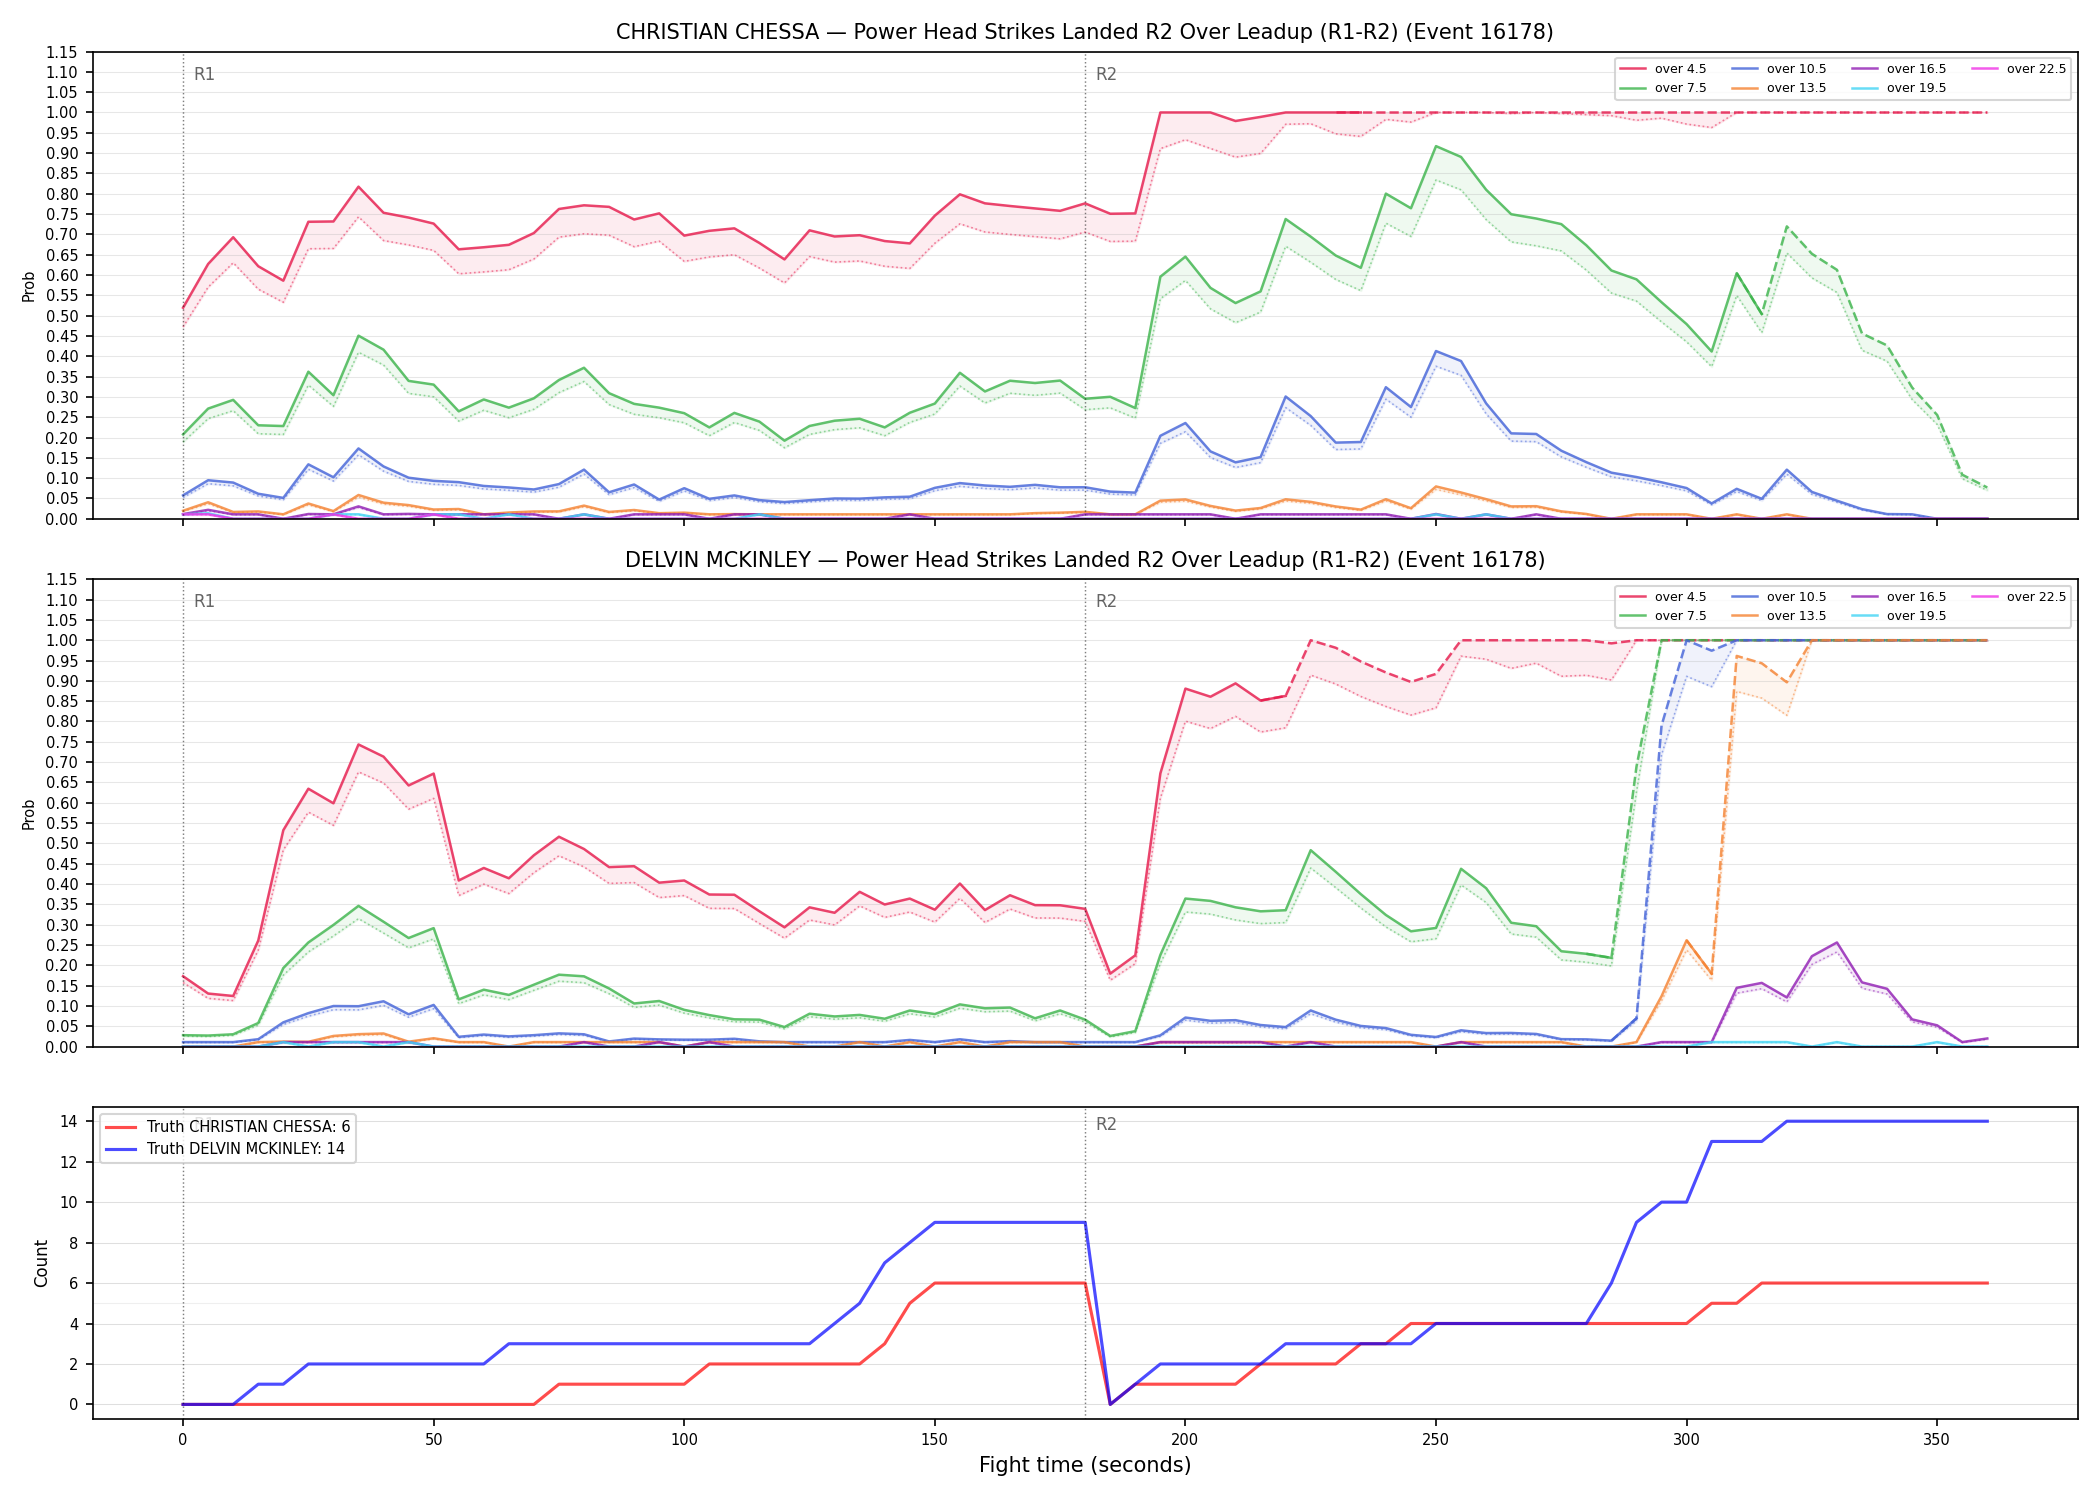Click the Delvin McKinley chart title
The width and height of the screenshot is (2100, 1500).
coord(1084,560)
